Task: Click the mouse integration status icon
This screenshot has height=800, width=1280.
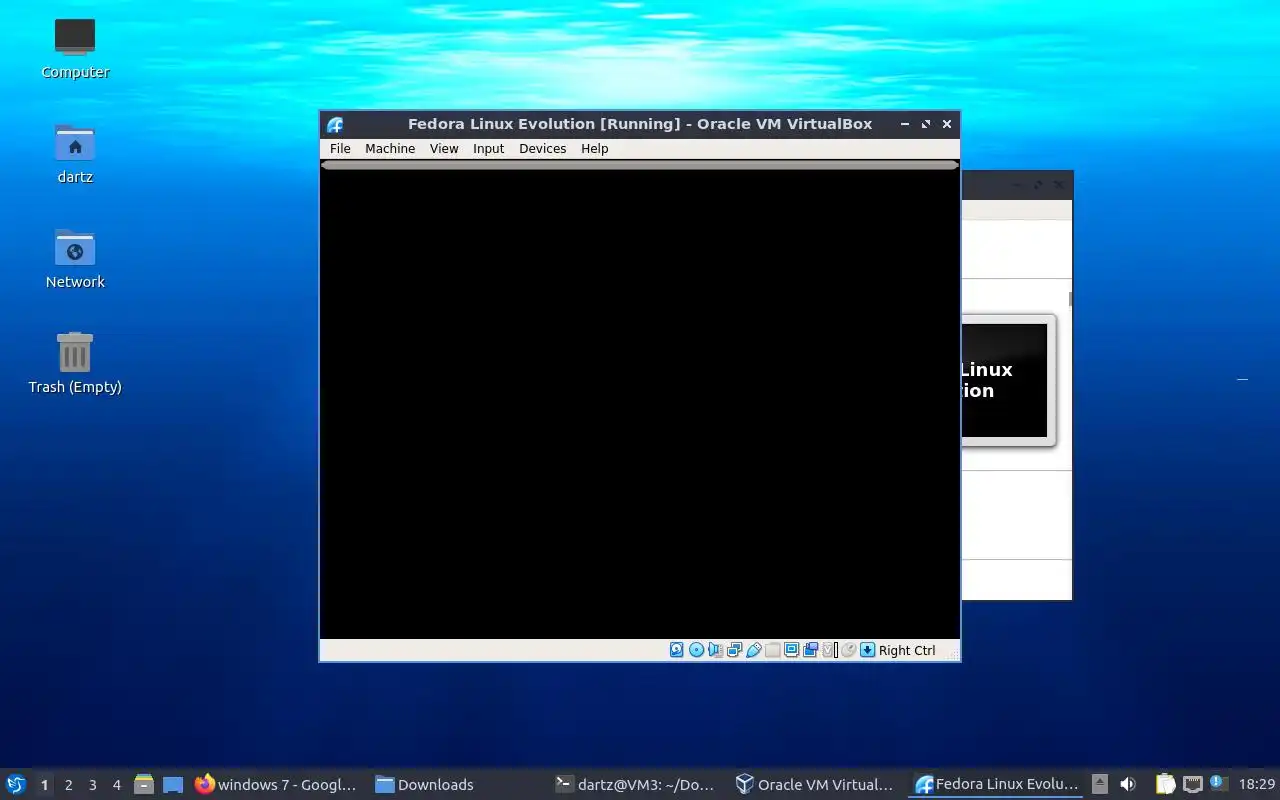Action: 848,650
